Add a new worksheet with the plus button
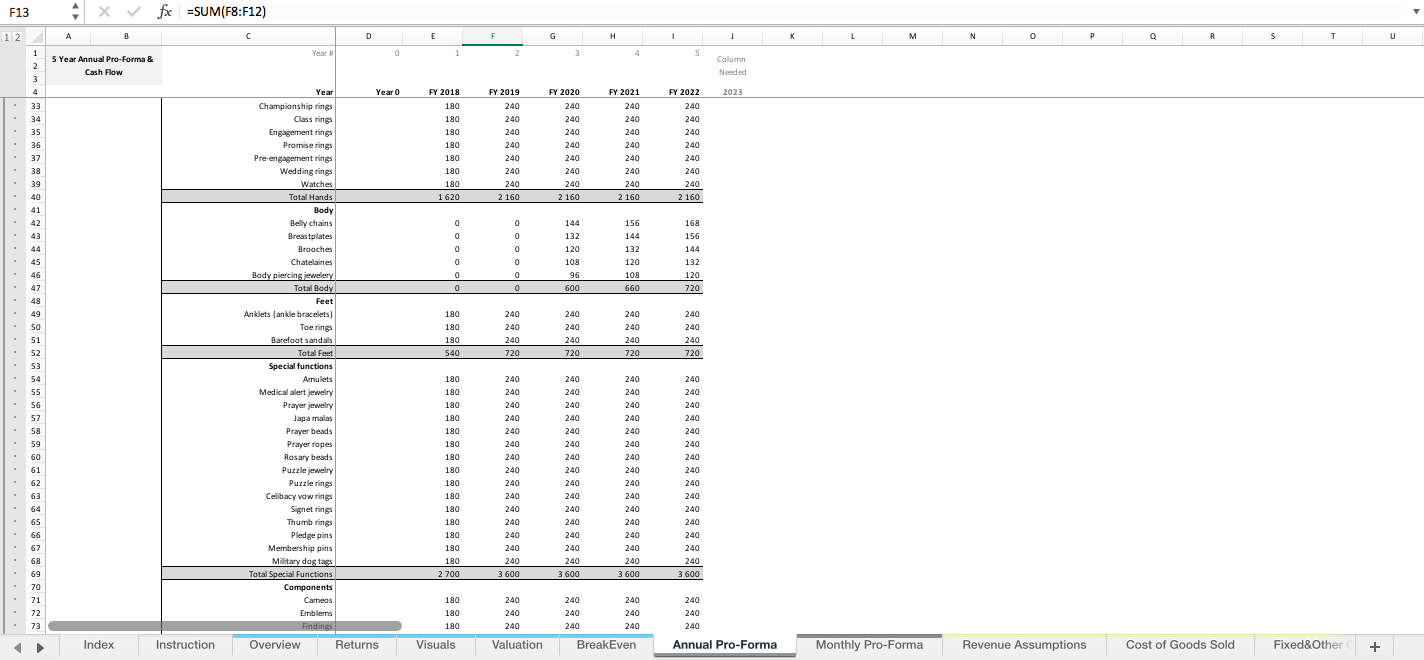This screenshot has height=660, width=1424. pos(1375,645)
